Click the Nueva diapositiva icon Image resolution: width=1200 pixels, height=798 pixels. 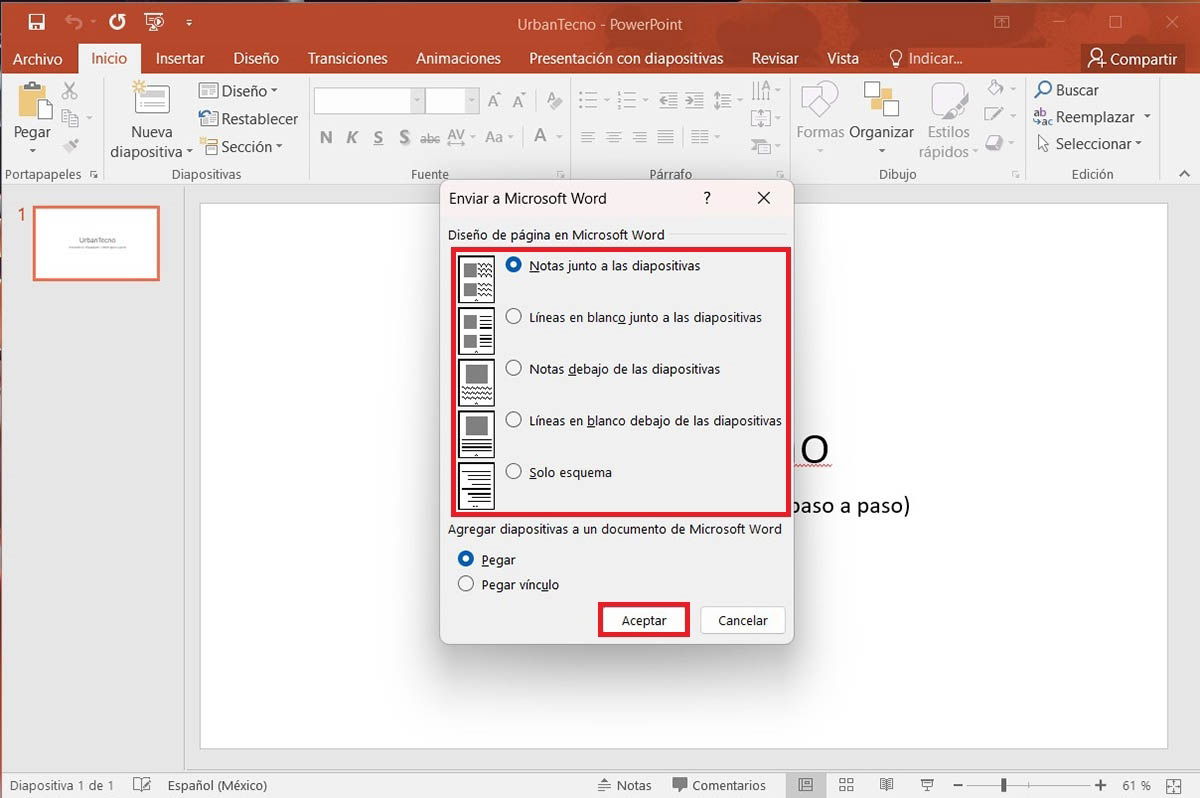(x=151, y=100)
